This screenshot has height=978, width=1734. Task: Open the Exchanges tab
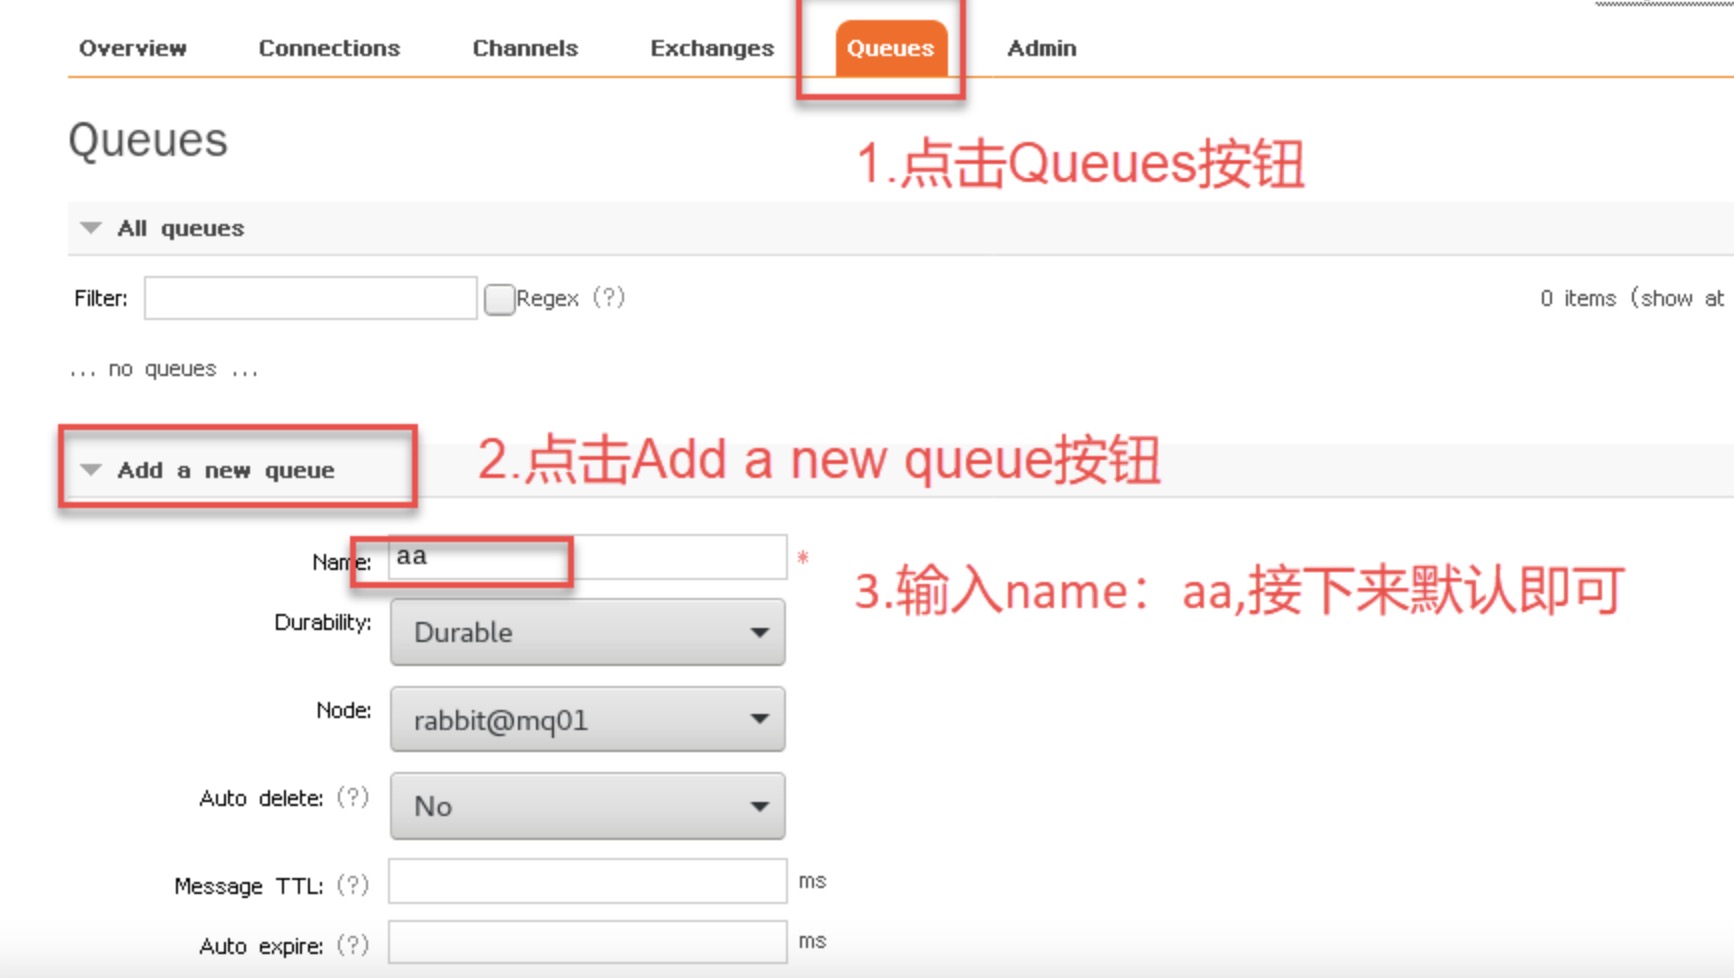point(711,47)
